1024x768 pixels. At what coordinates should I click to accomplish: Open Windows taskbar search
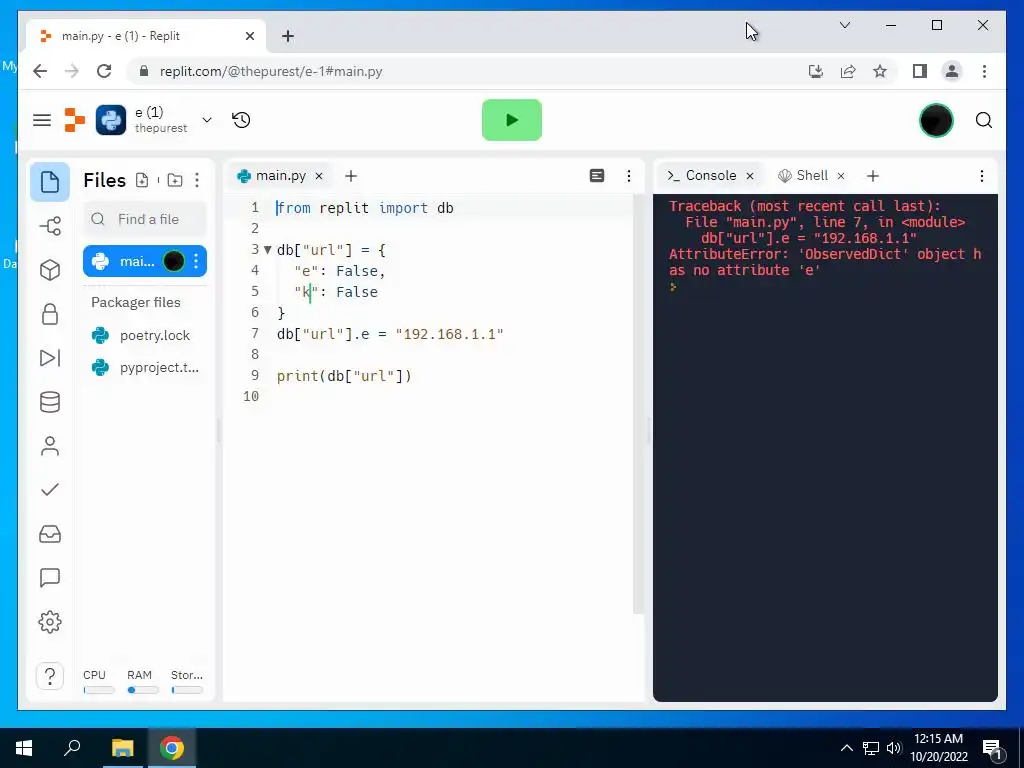coord(72,748)
